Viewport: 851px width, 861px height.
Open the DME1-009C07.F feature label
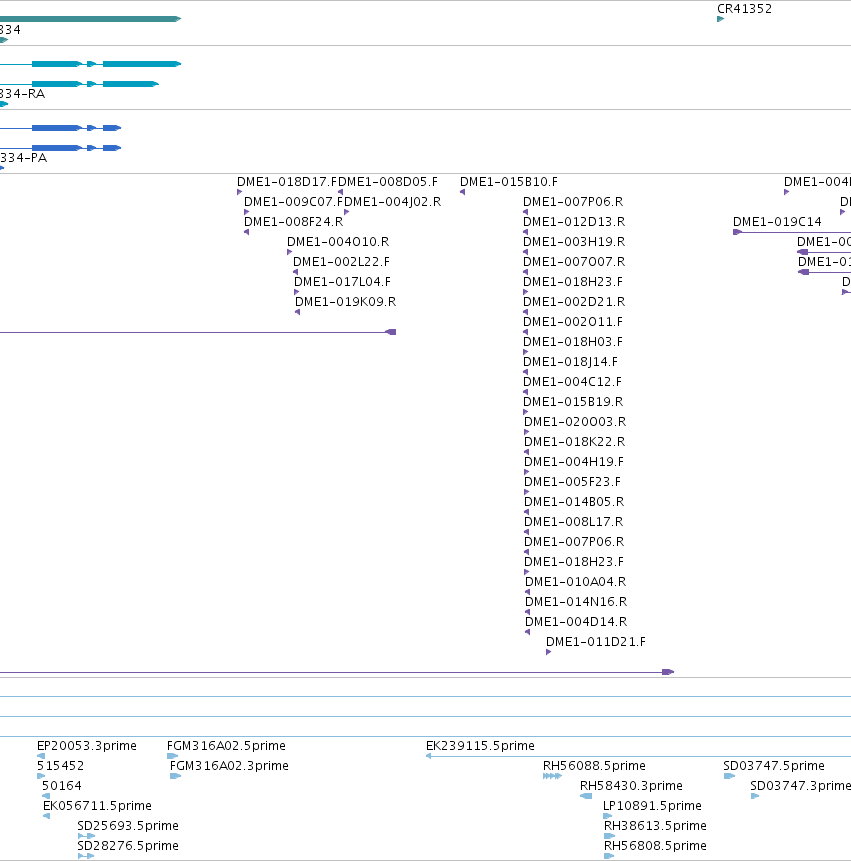coord(294,202)
